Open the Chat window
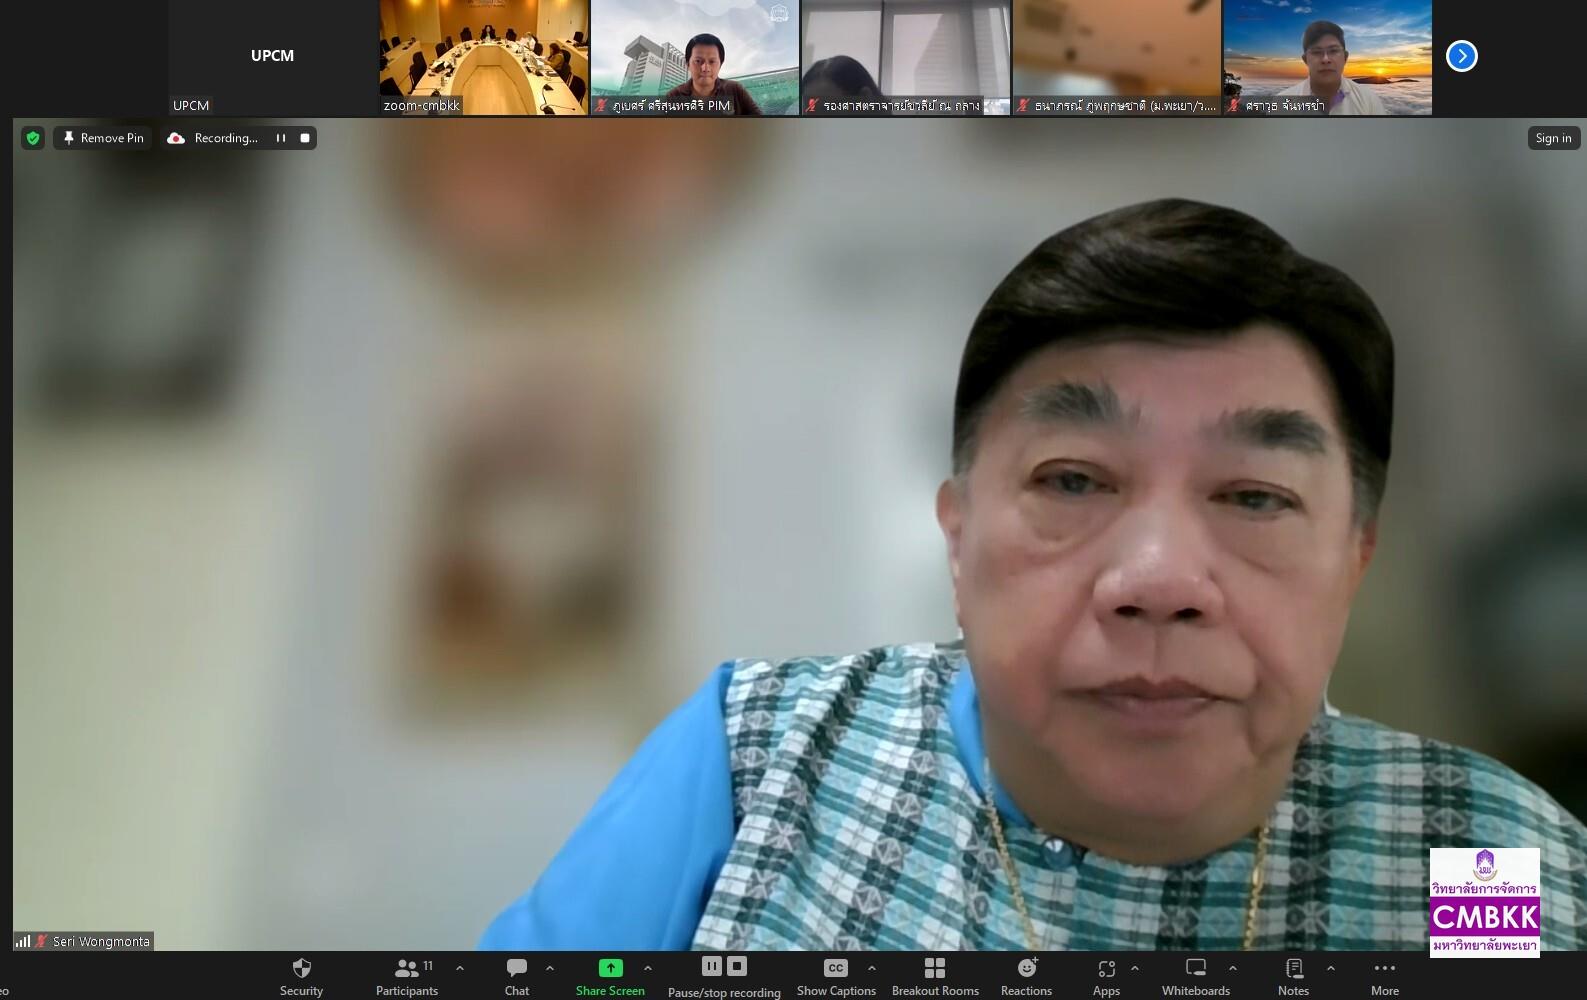Image resolution: width=1587 pixels, height=1000 pixels. (517, 977)
